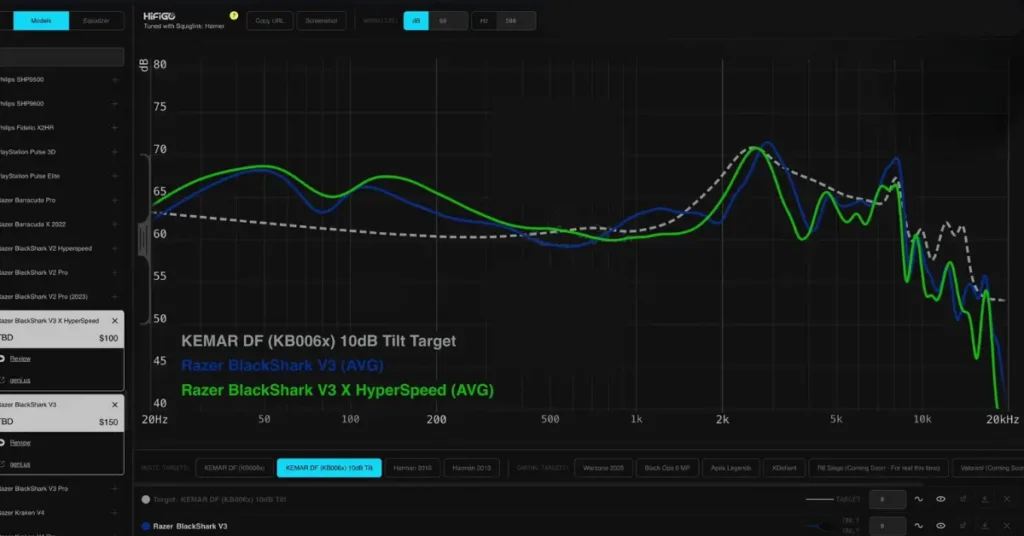This screenshot has width=1024, height=536.
Task: Select Razer Barracuda Pro in the model list
Action: 27,200
